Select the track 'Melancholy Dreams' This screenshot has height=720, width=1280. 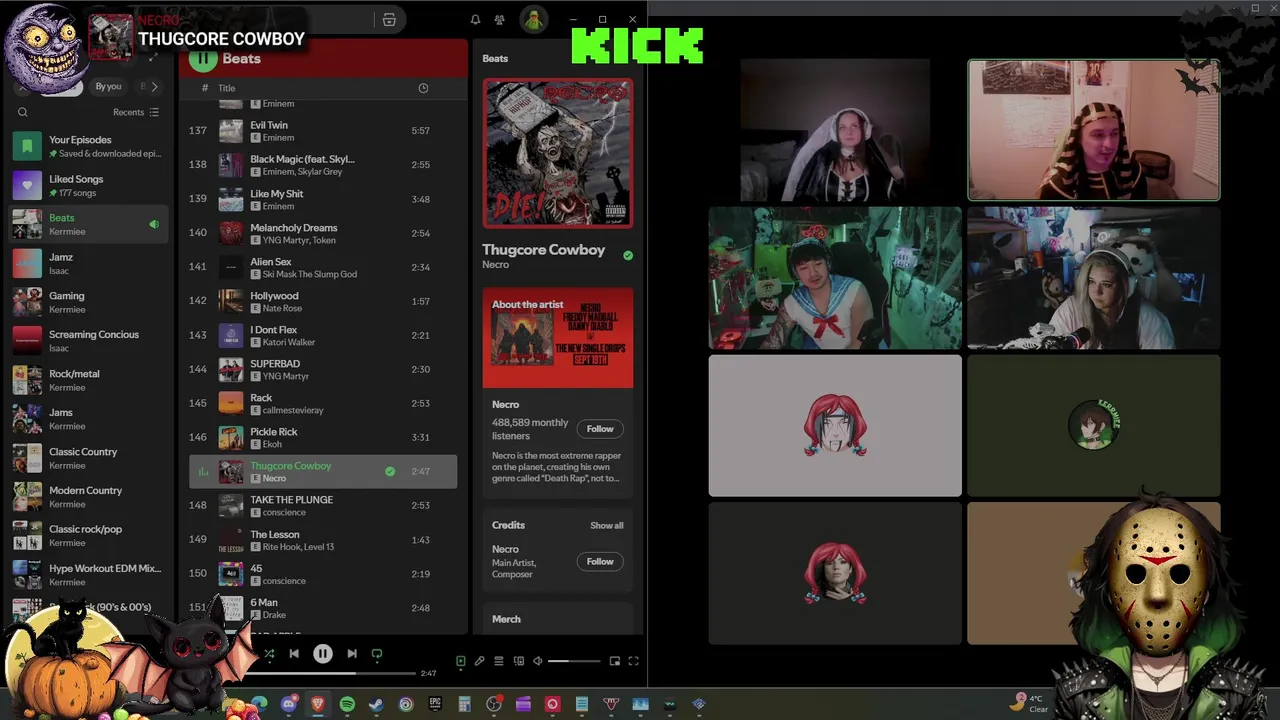[x=323, y=233]
